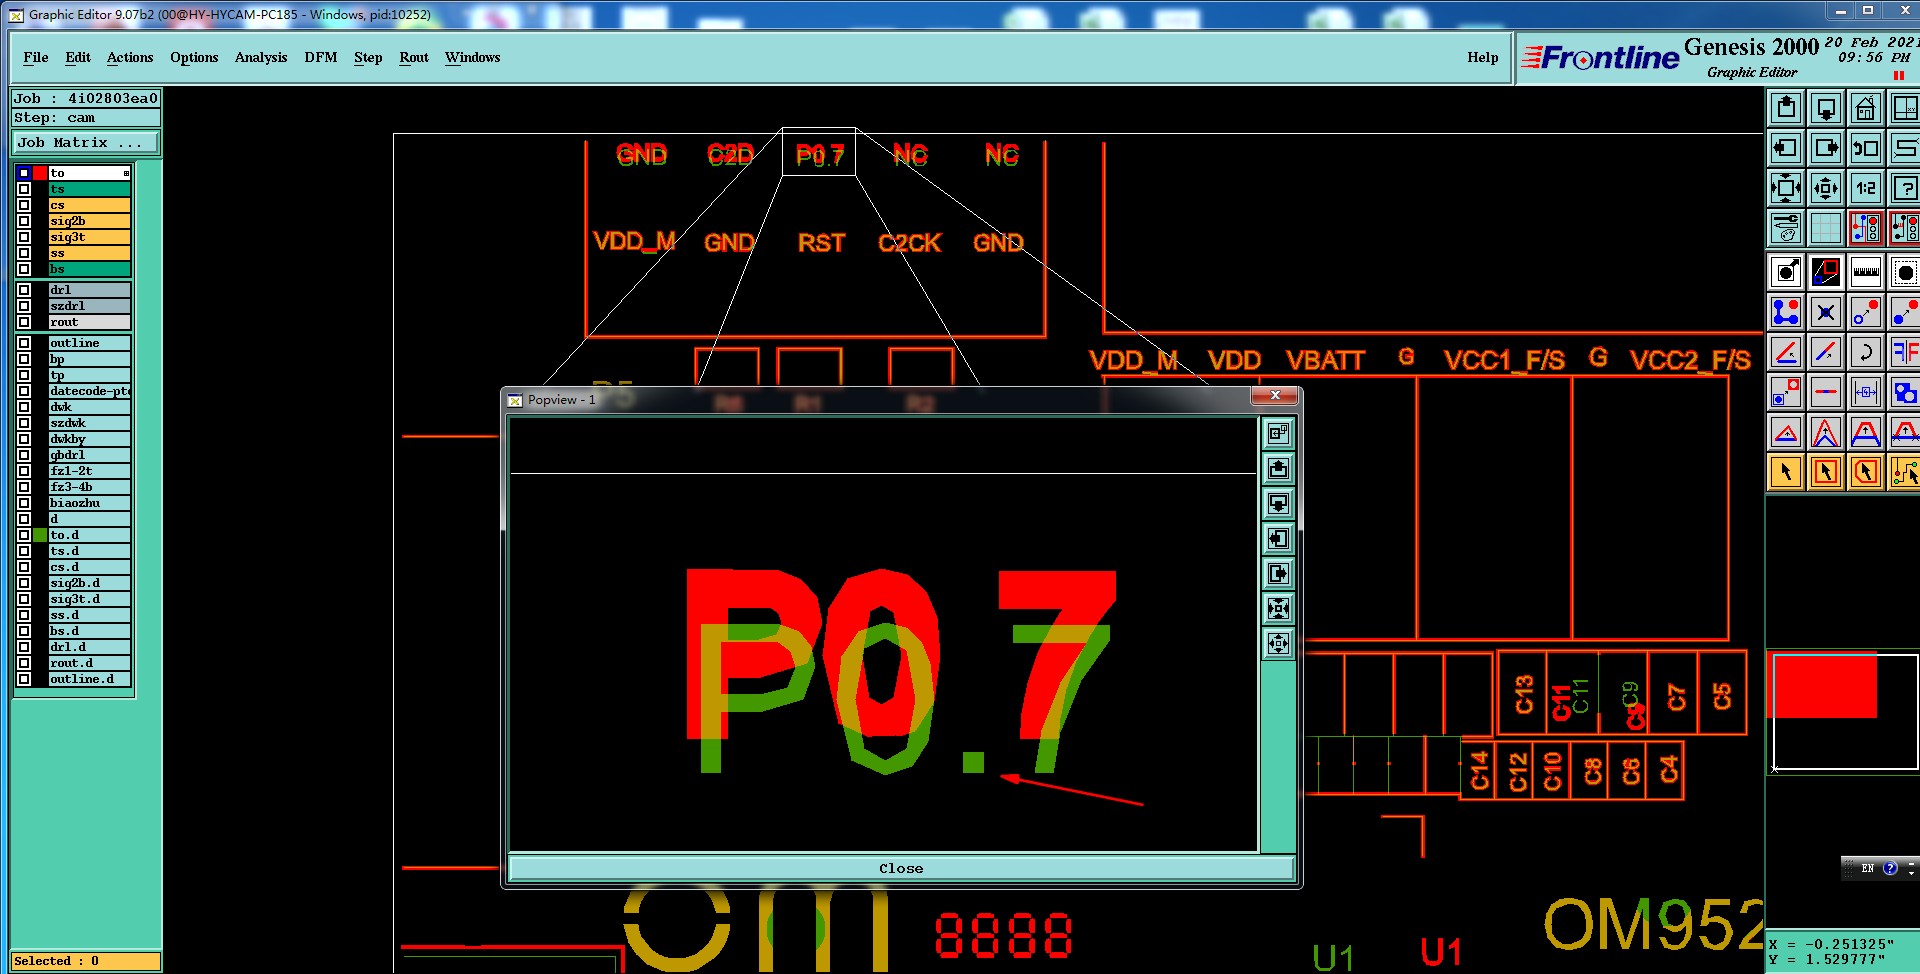Click the zoom in icon with outward arrows
The width and height of the screenshot is (1920, 974).
[x=1786, y=188]
